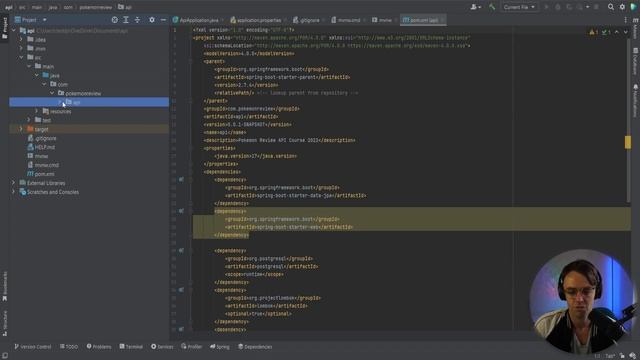Select mvnw.cmd in project tree
The width and height of the screenshot is (640, 360).
pos(43,165)
